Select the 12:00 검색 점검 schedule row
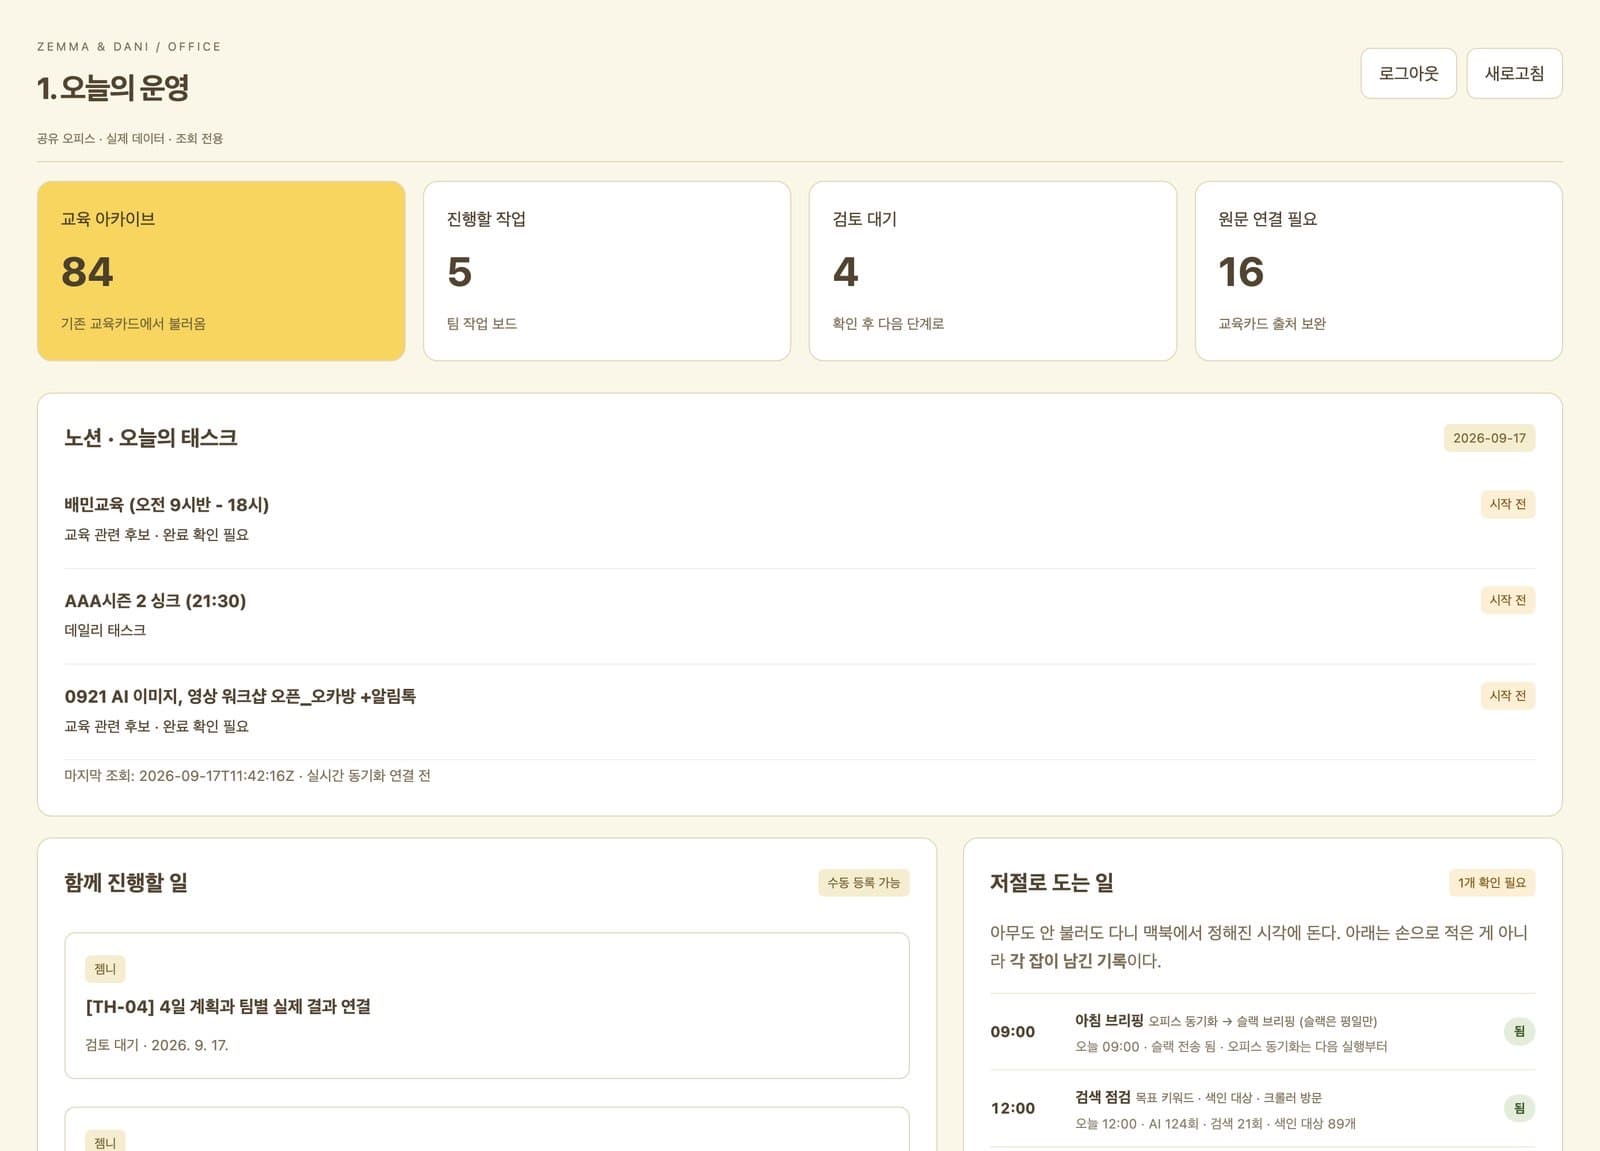The height and width of the screenshot is (1151, 1600). tap(1262, 1109)
